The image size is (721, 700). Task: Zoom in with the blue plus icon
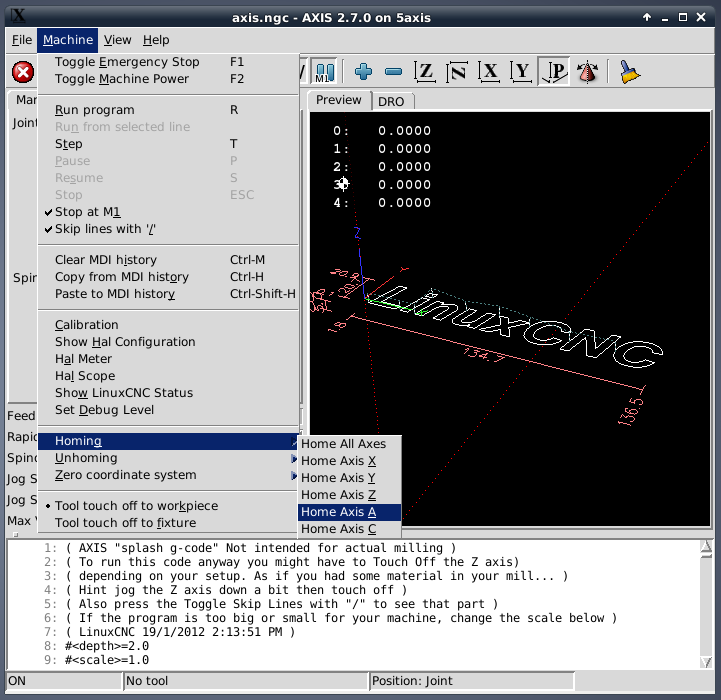363,72
